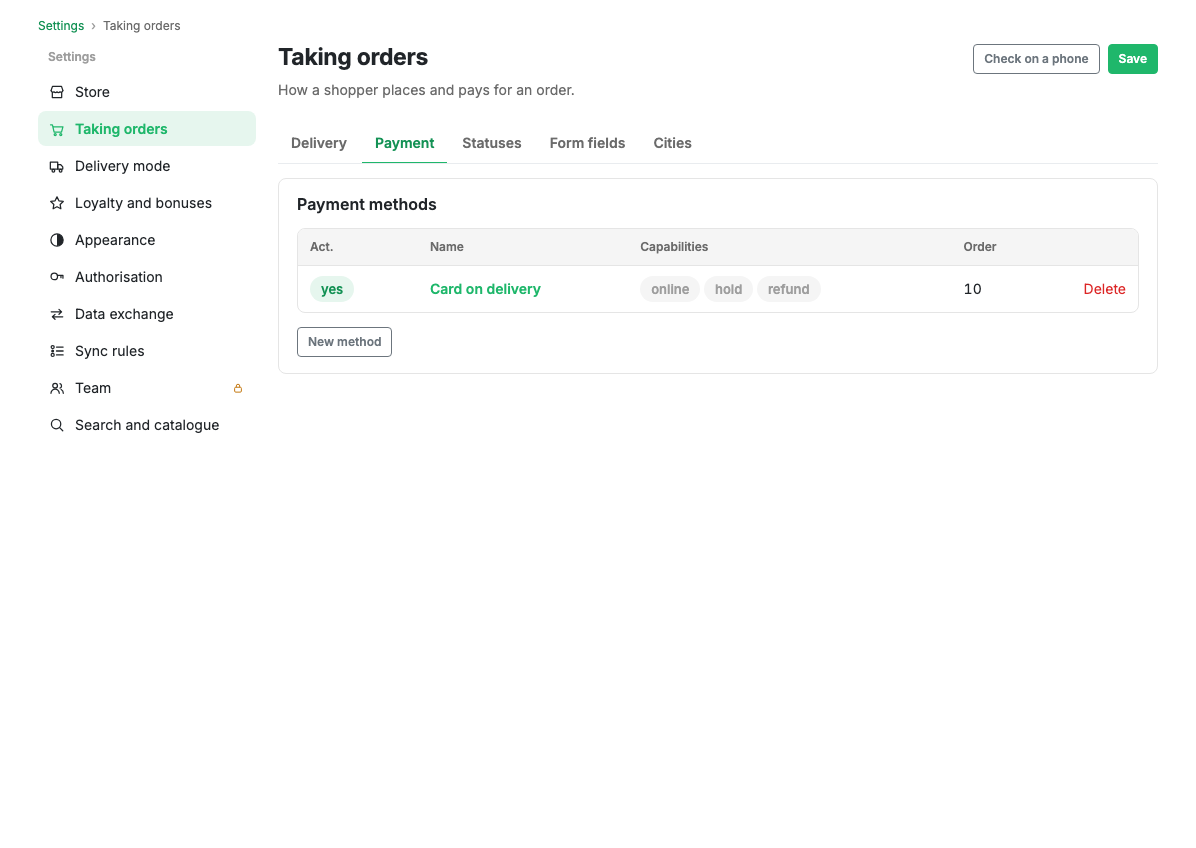Click the Sync rules list icon
Viewport: 1196px width, 848px height.
56,352
